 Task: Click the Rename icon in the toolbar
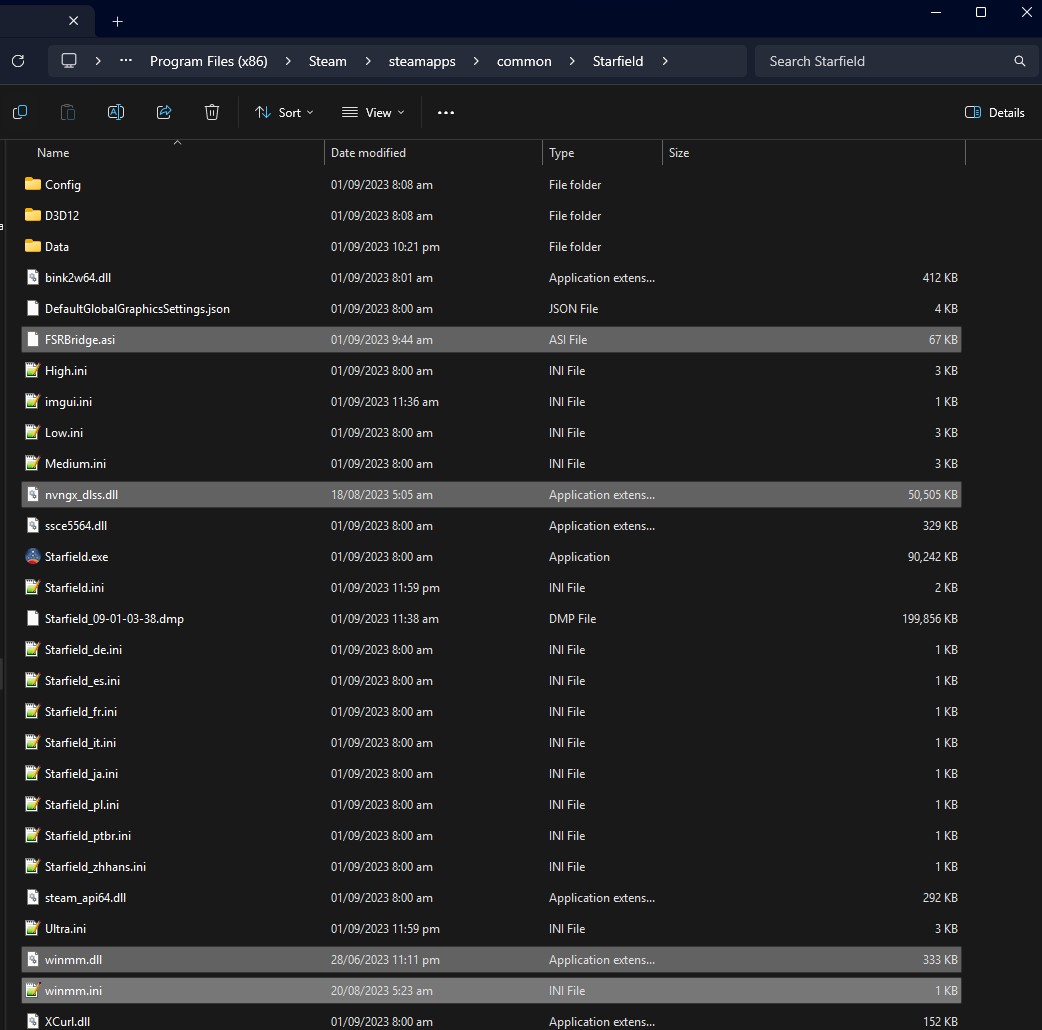point(116,112)
